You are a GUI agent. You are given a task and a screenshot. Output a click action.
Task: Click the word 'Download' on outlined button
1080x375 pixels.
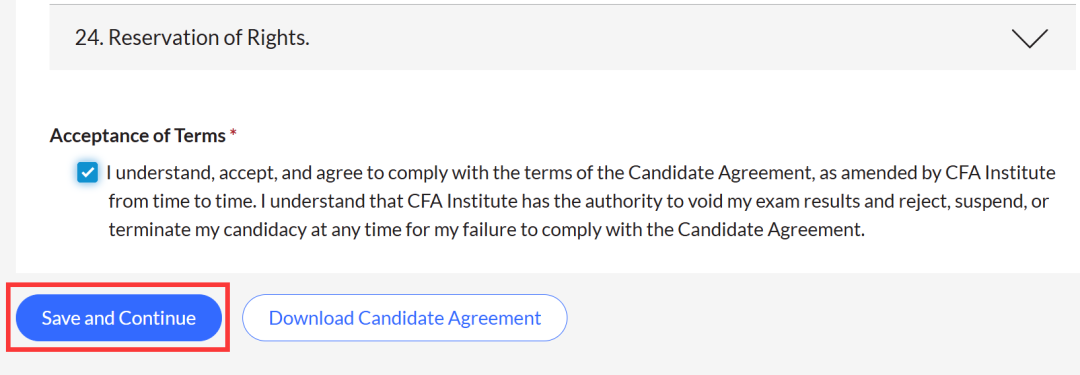310,318
